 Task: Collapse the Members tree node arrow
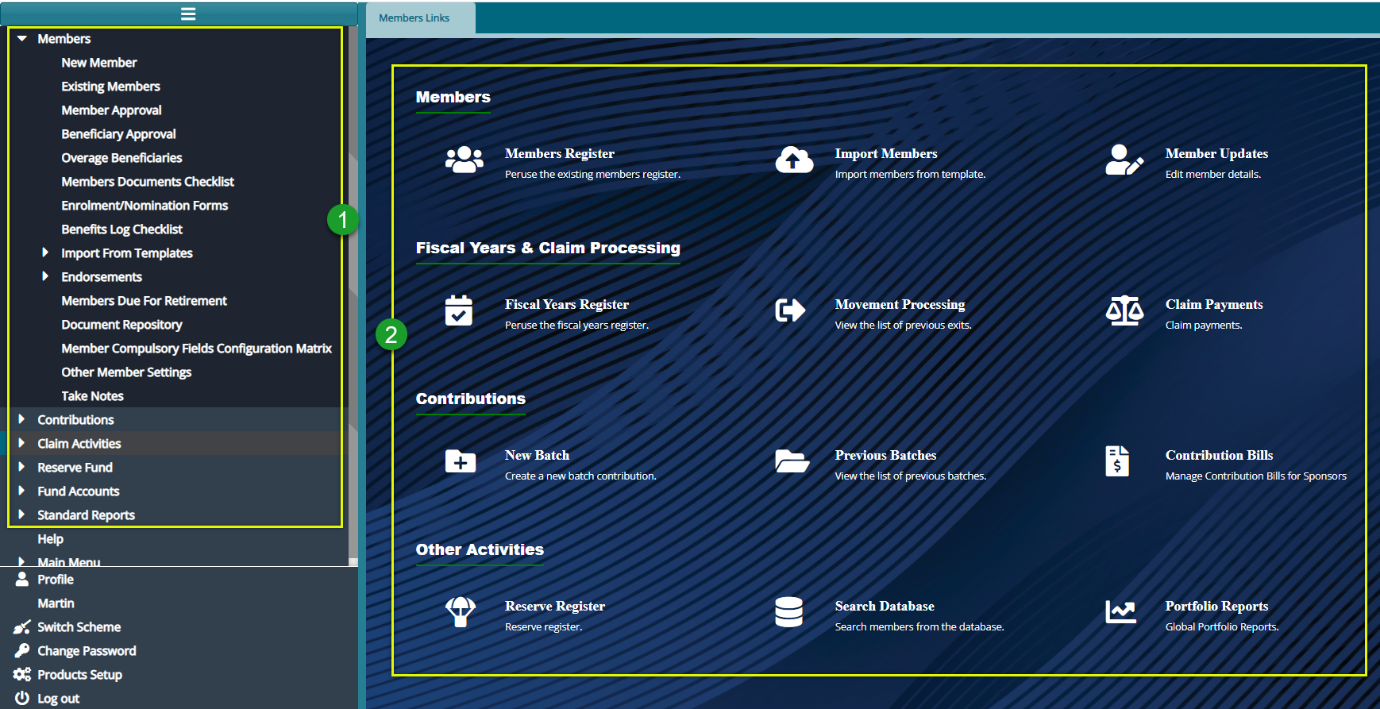click(x=21, y=38)
